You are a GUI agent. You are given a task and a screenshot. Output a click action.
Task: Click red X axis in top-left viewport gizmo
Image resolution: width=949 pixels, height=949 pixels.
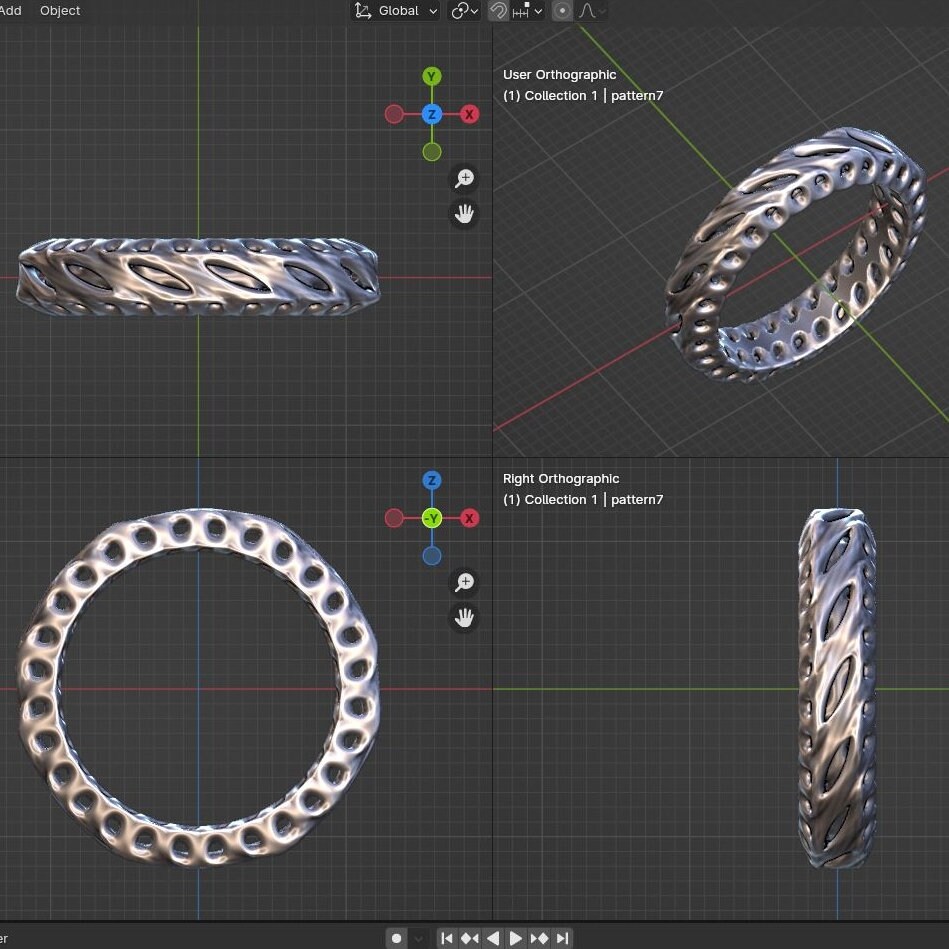pyautogui.click(x=470, y=114)
